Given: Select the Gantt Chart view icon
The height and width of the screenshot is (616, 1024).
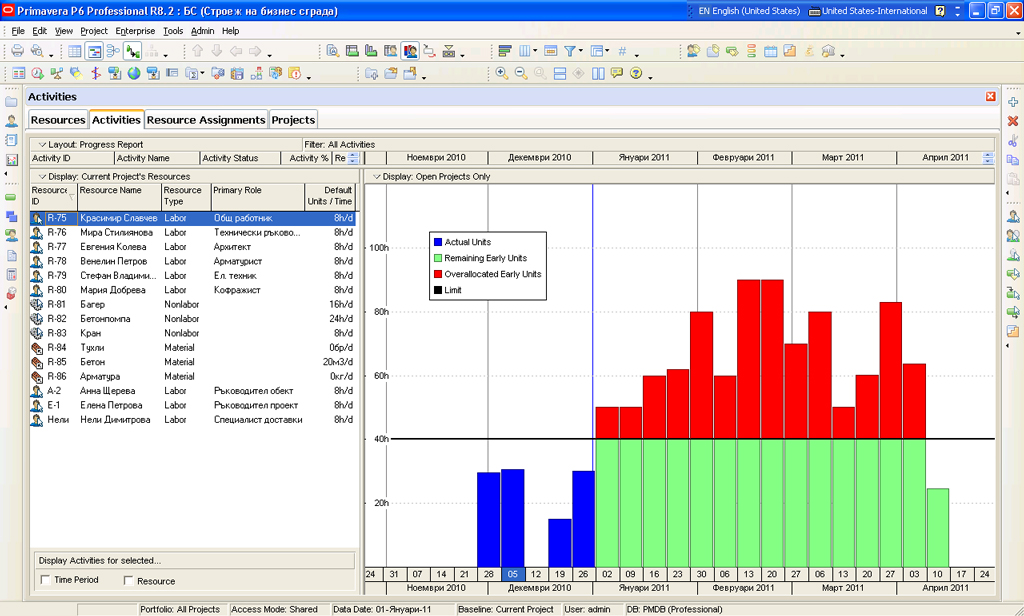Looking at the screenshot, I should point(94,51).
